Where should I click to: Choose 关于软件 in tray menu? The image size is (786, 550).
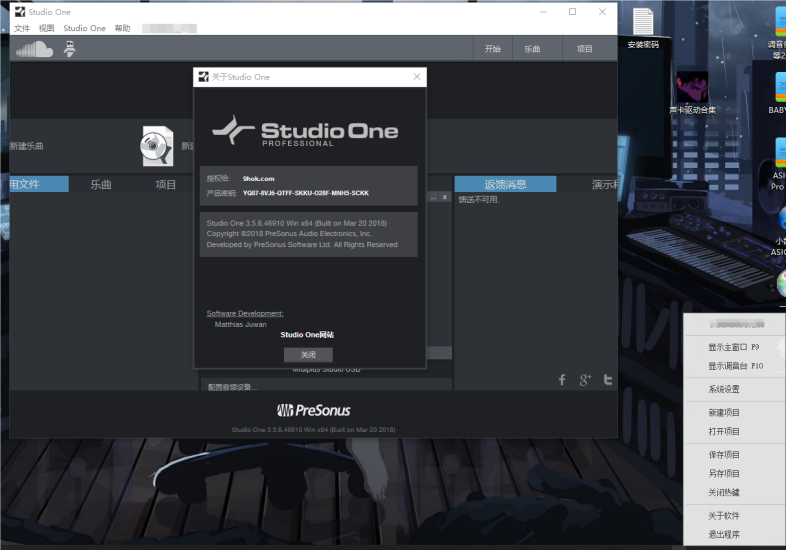[723, 515]
